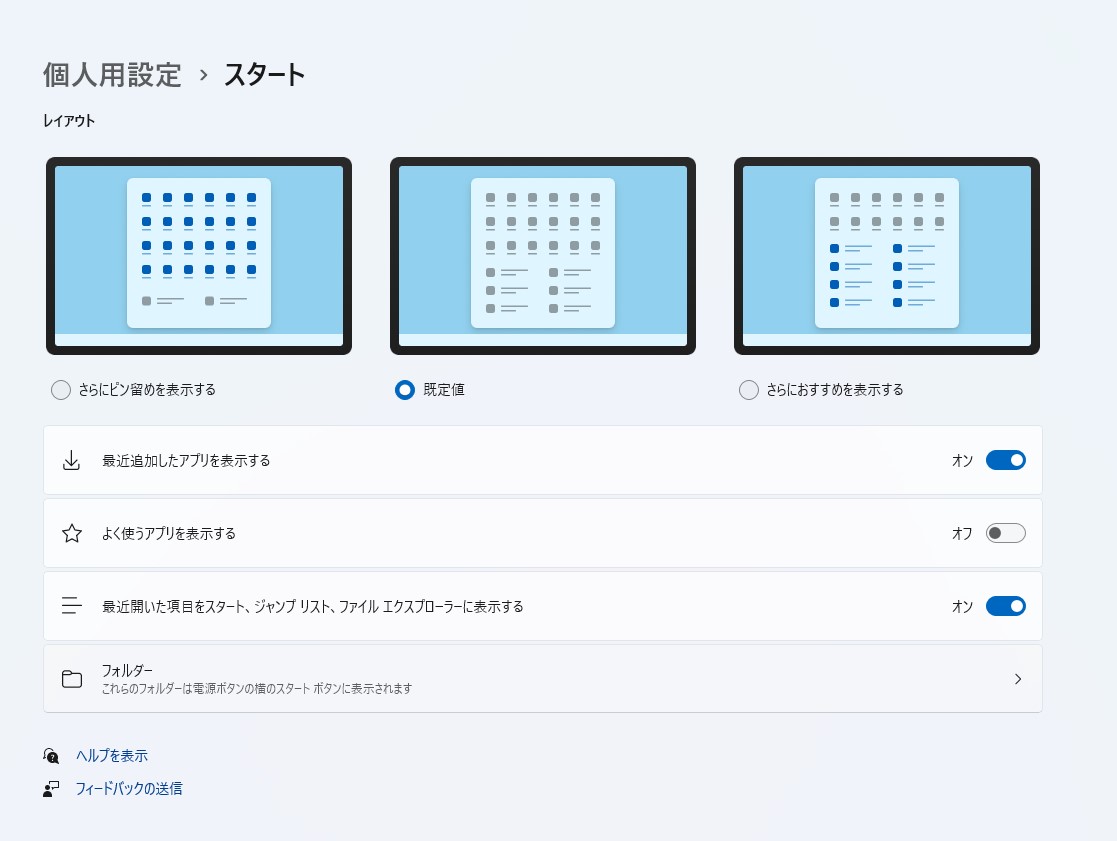Viewport: 1117px width, 841px height.
Task: Open 個人用設定 from the breadcrumb
Action: 111,74
